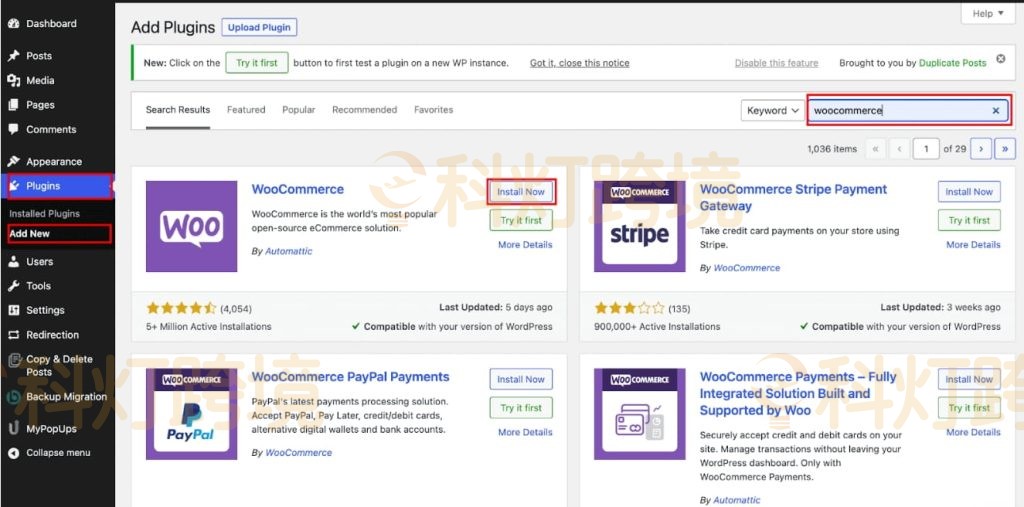
Task: Dismiss the notice with the X icon
Action: (1000, 59)
